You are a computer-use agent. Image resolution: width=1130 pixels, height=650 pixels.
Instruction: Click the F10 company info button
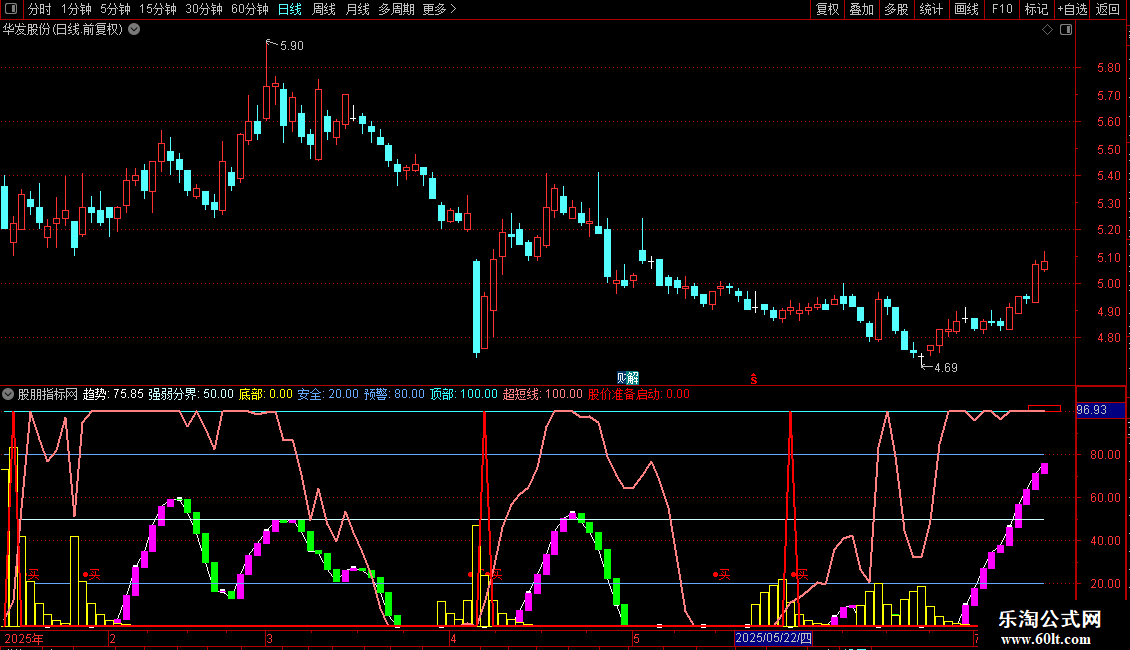coord(1001,9)
